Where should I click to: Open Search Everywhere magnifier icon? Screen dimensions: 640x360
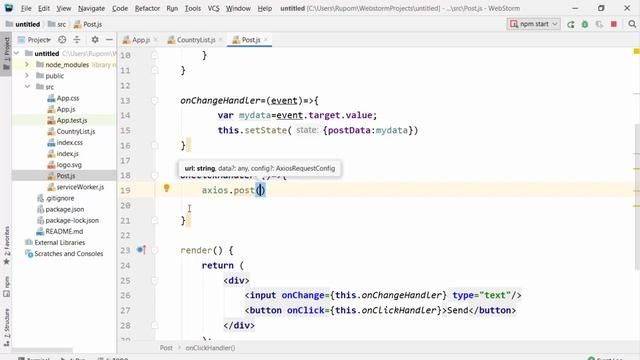632,24
